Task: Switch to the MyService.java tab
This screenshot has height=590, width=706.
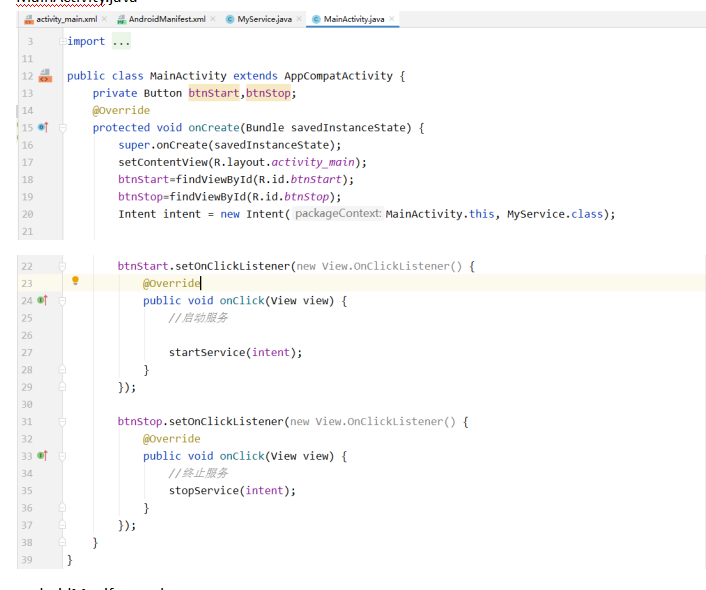Action: [x=264, y=19]
